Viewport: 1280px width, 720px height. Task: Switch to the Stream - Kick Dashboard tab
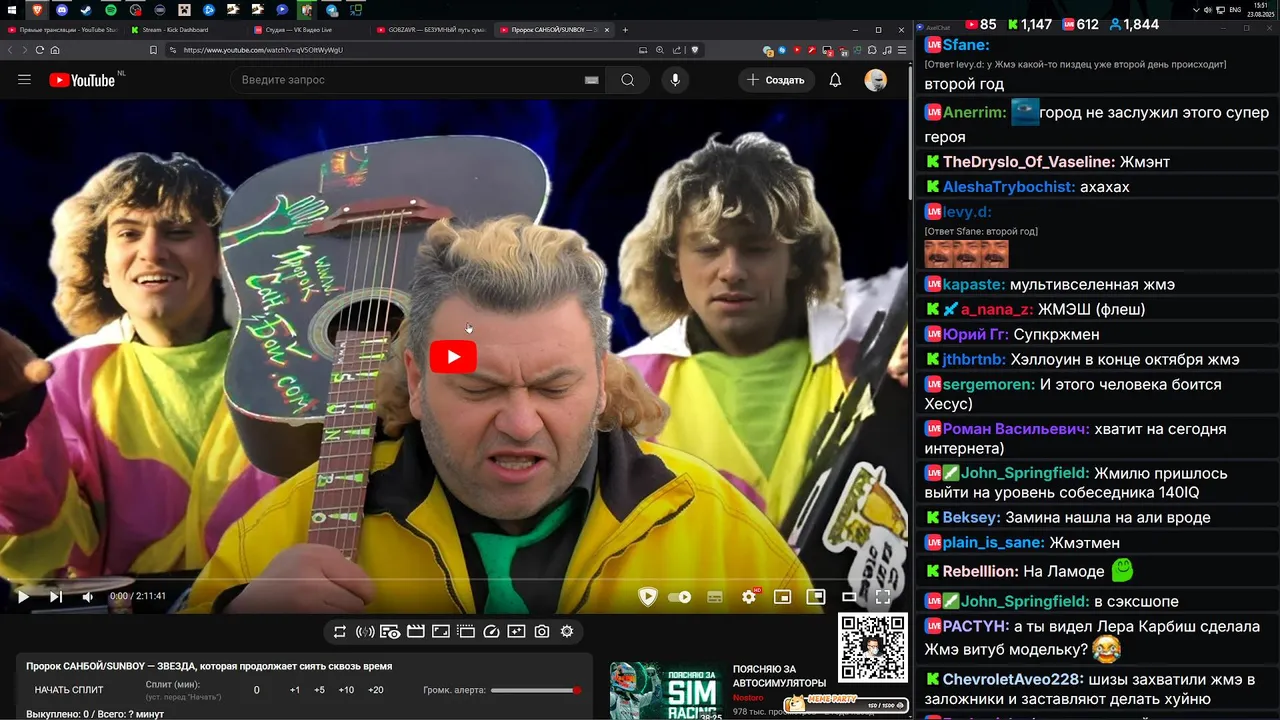click(x=186, y=30)
